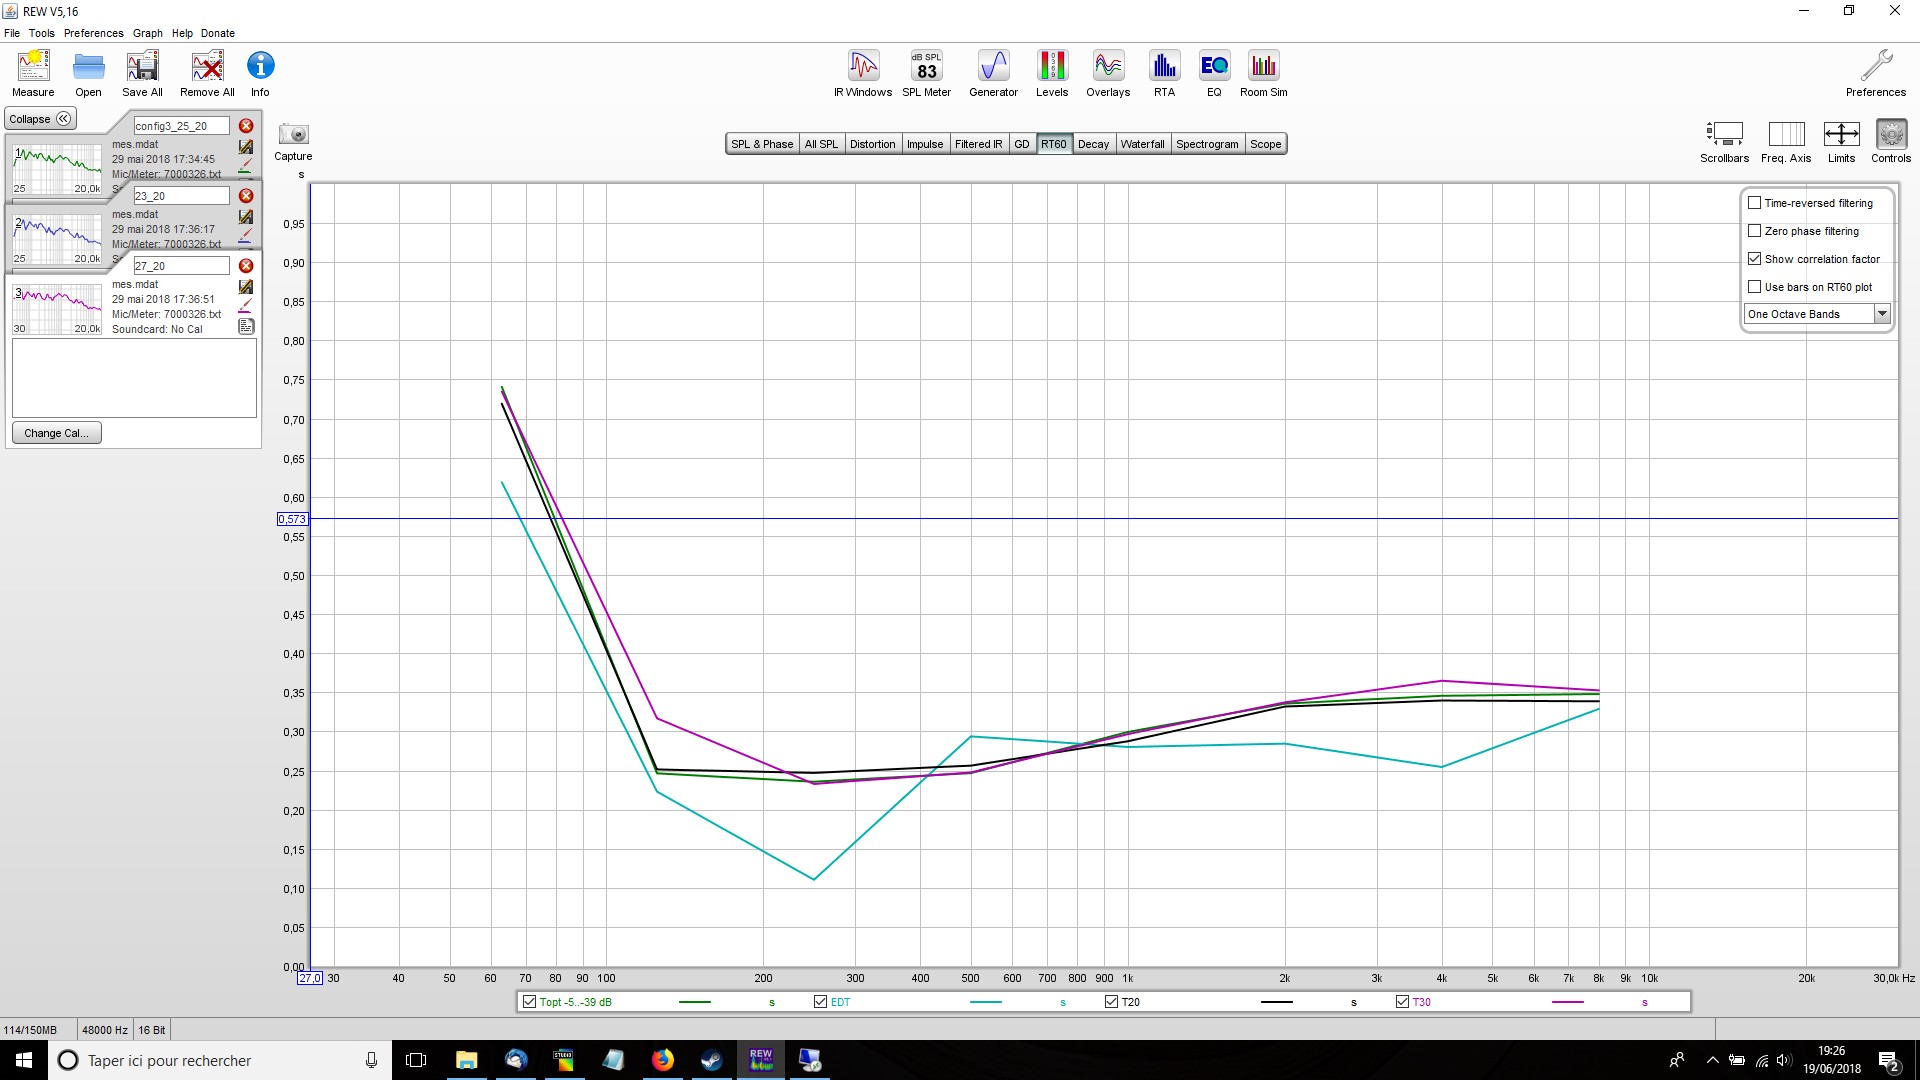1920x1080 pixels.
Task: Open the One Octave Bands dropdown
Action: tap(1817, 314)
